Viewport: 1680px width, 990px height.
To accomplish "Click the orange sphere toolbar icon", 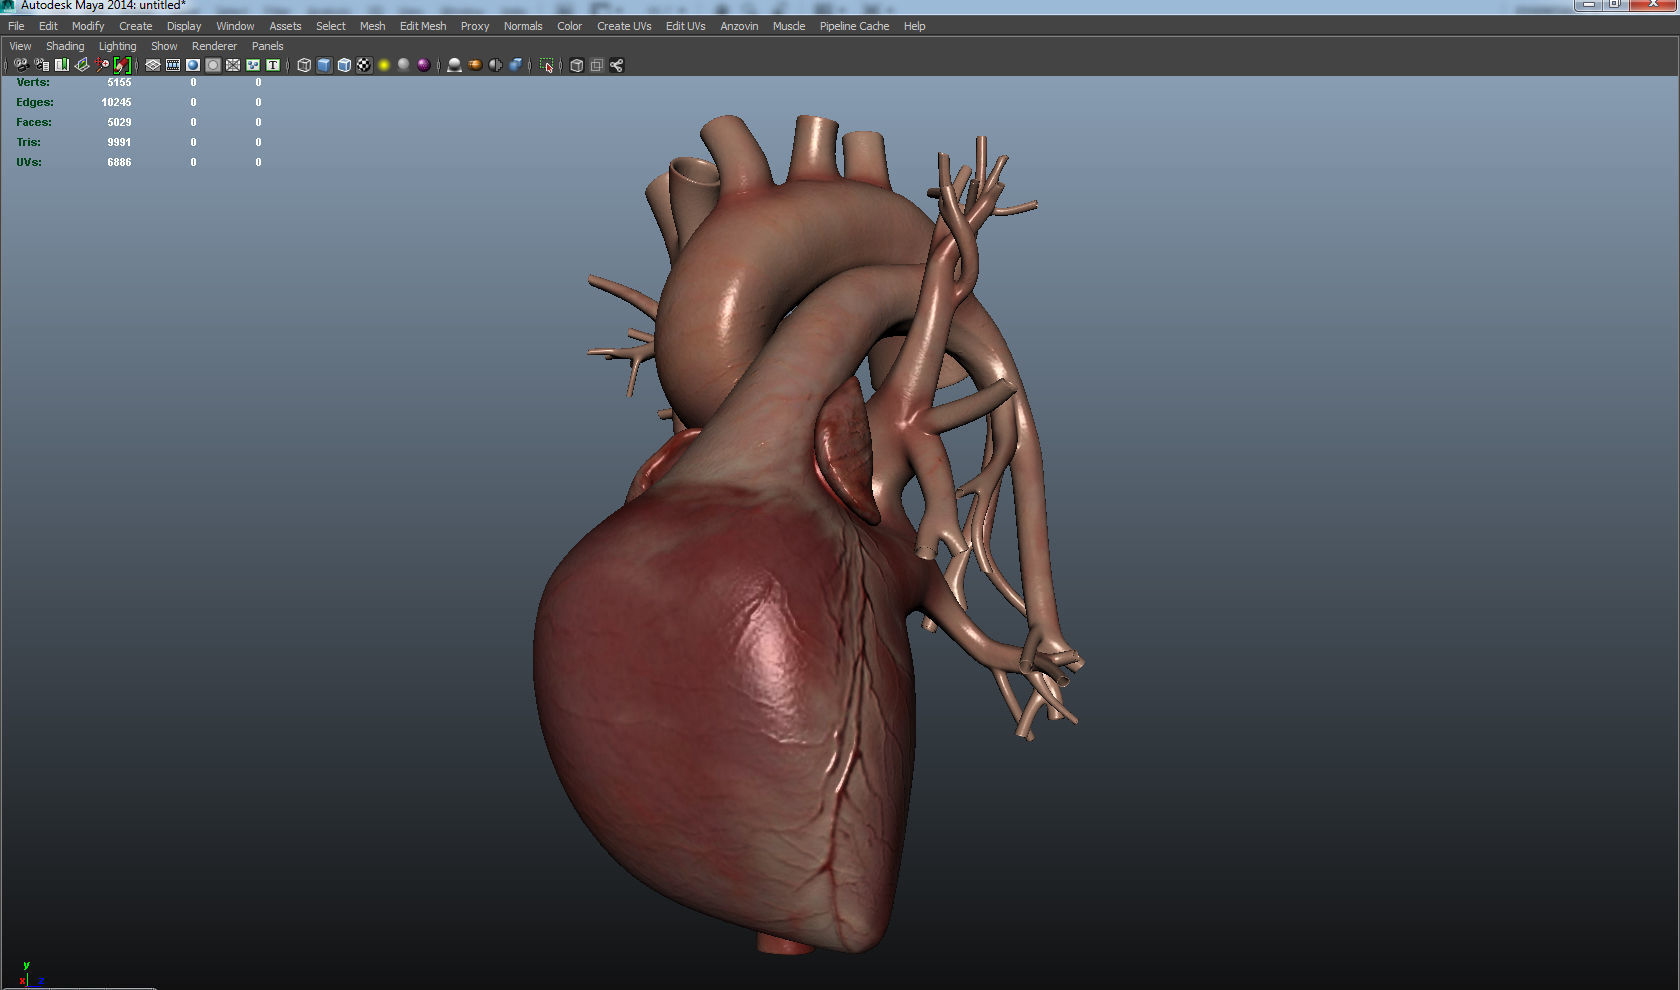I will (x=475, y=65).
